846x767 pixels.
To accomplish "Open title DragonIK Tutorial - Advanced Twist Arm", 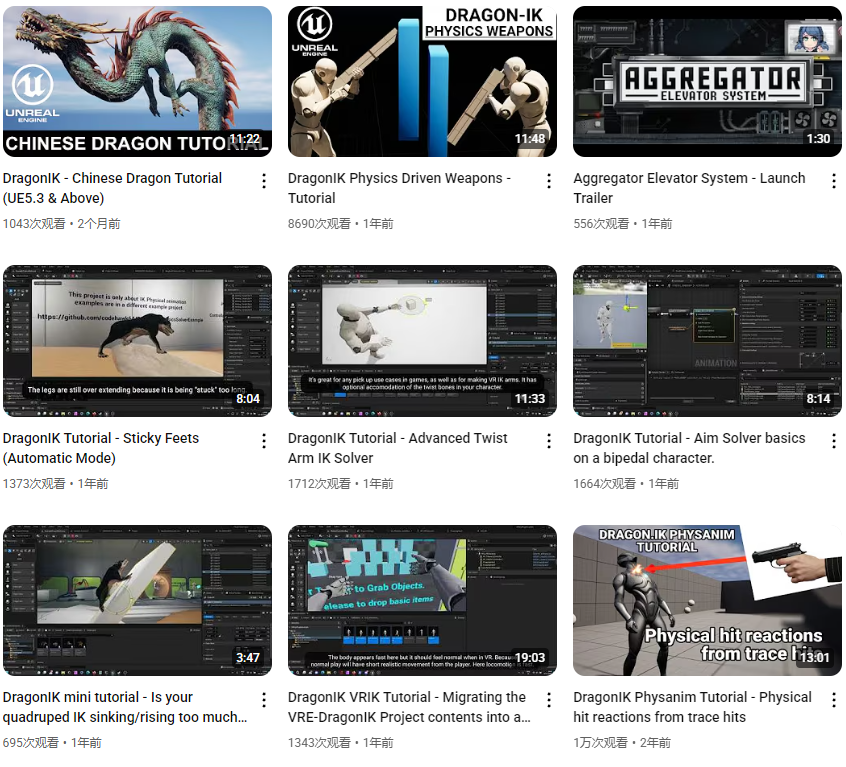I will pyautogui.click(x=398, y=448).
